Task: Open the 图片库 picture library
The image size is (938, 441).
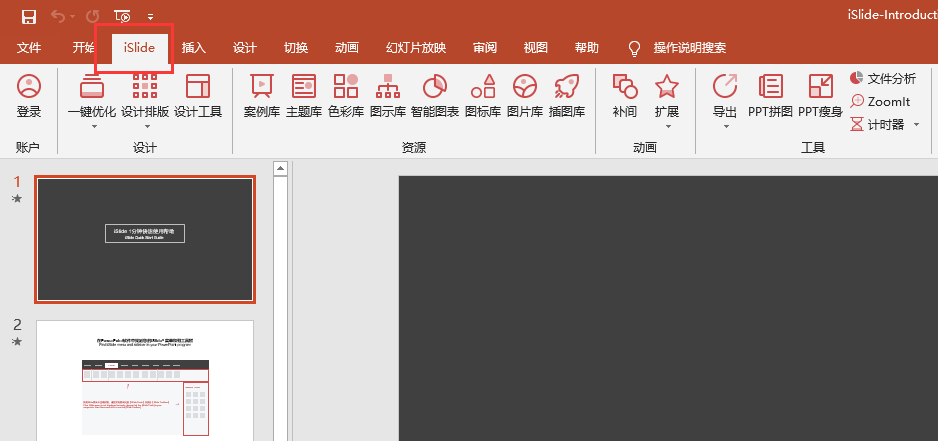Action: (524, 95)
